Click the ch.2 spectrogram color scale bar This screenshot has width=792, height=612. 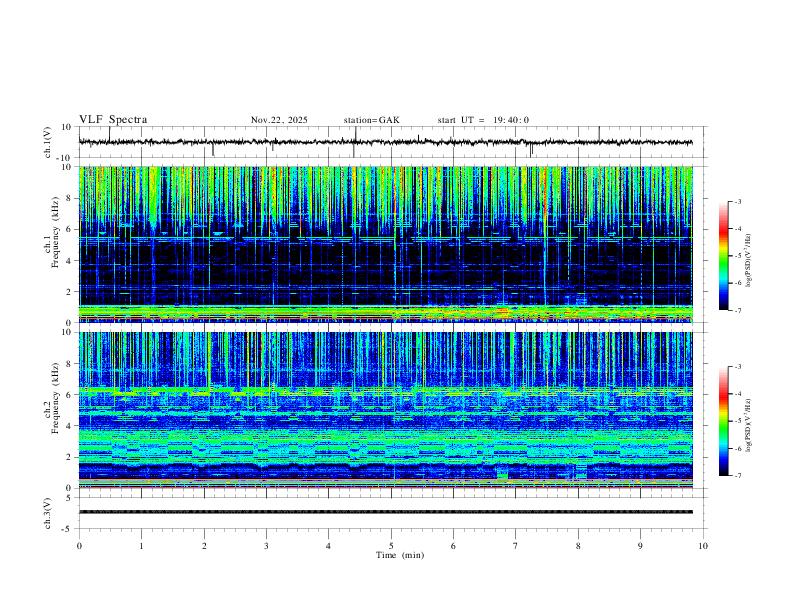[723, 421]
